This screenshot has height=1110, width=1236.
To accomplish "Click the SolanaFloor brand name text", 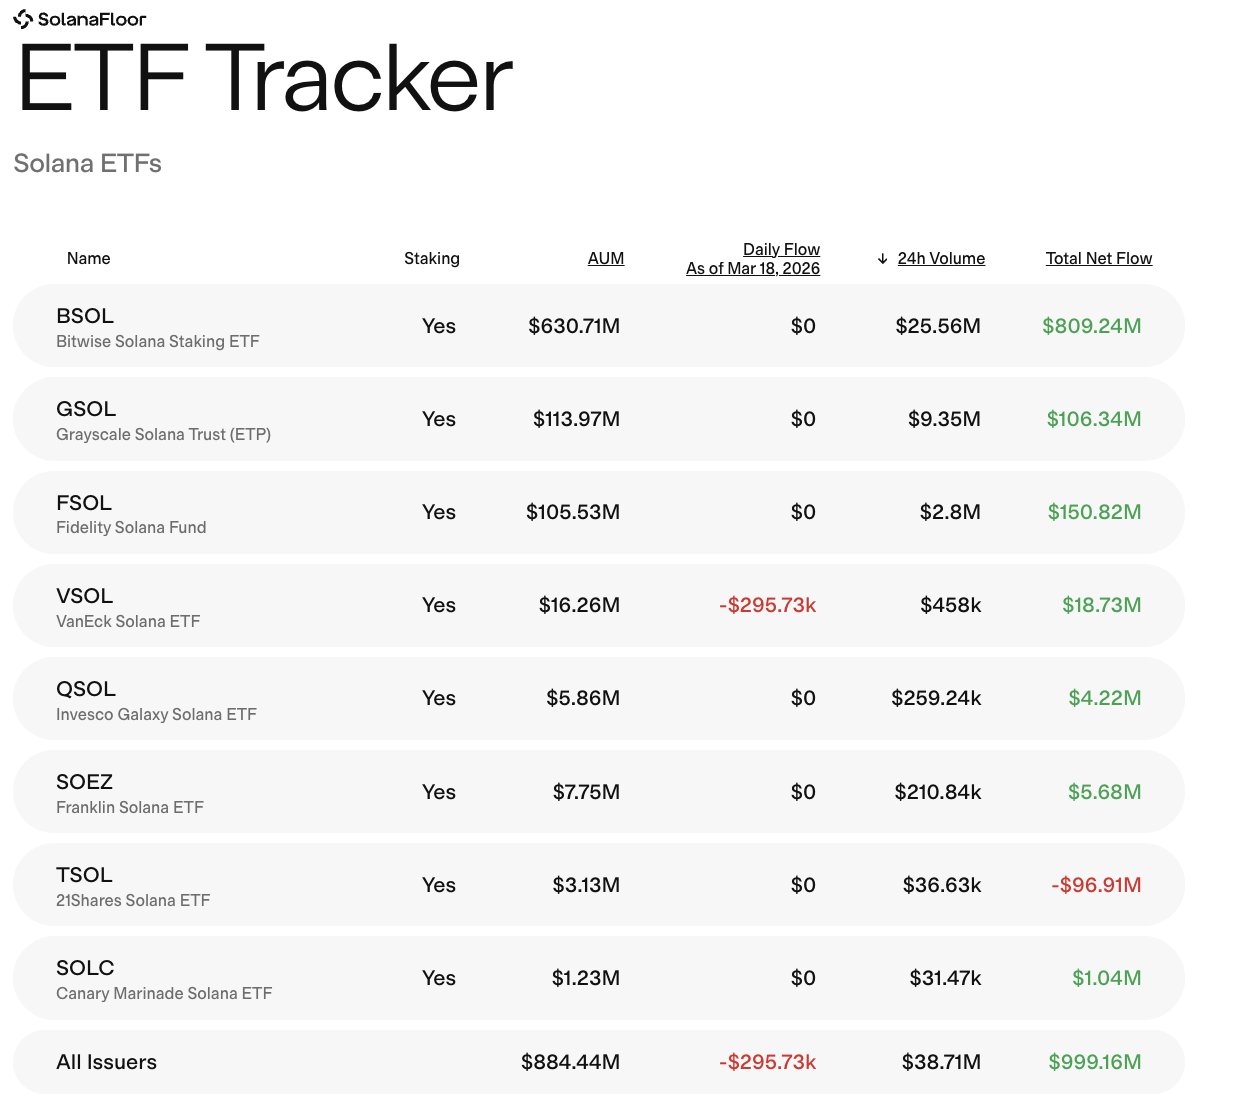I will [92, 19].
